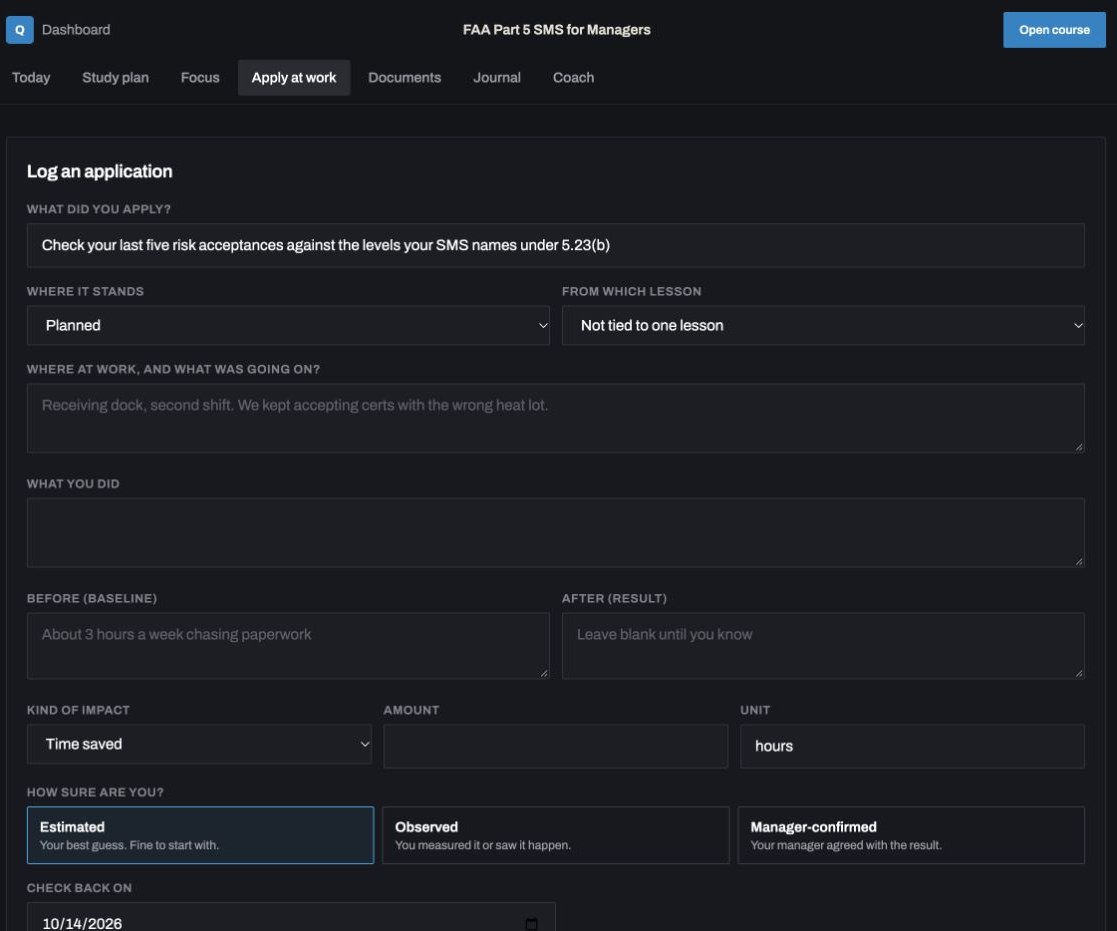Click the Amount input field
This screenshot has height=931, width=1117.
tap(556, 747)
